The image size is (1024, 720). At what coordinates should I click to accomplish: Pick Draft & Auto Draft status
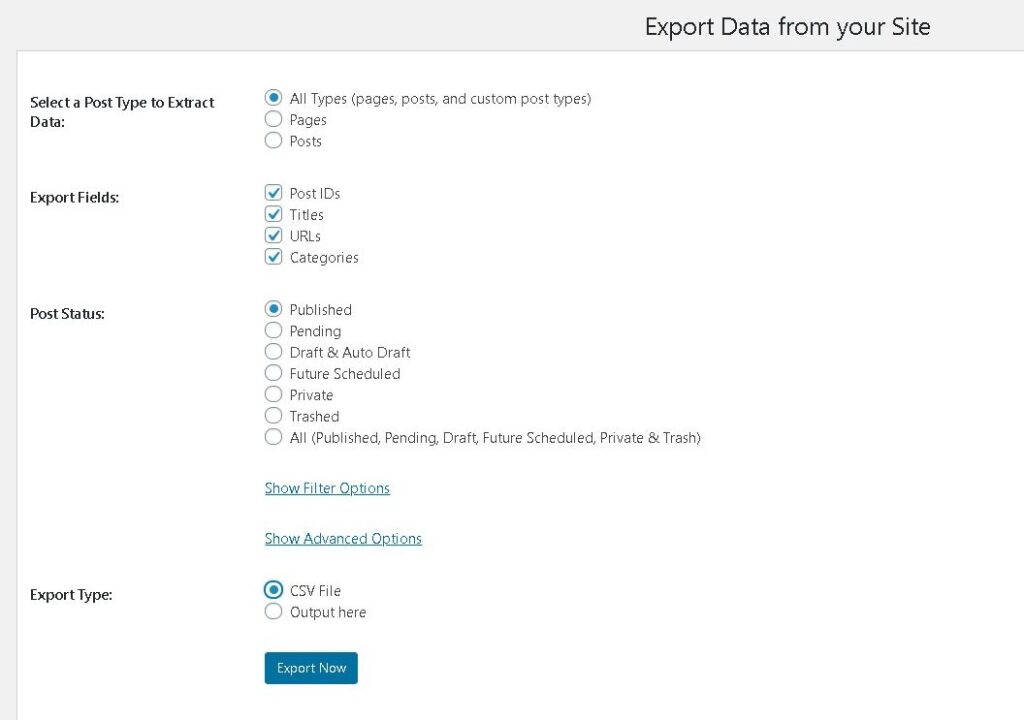coord(273,352)
